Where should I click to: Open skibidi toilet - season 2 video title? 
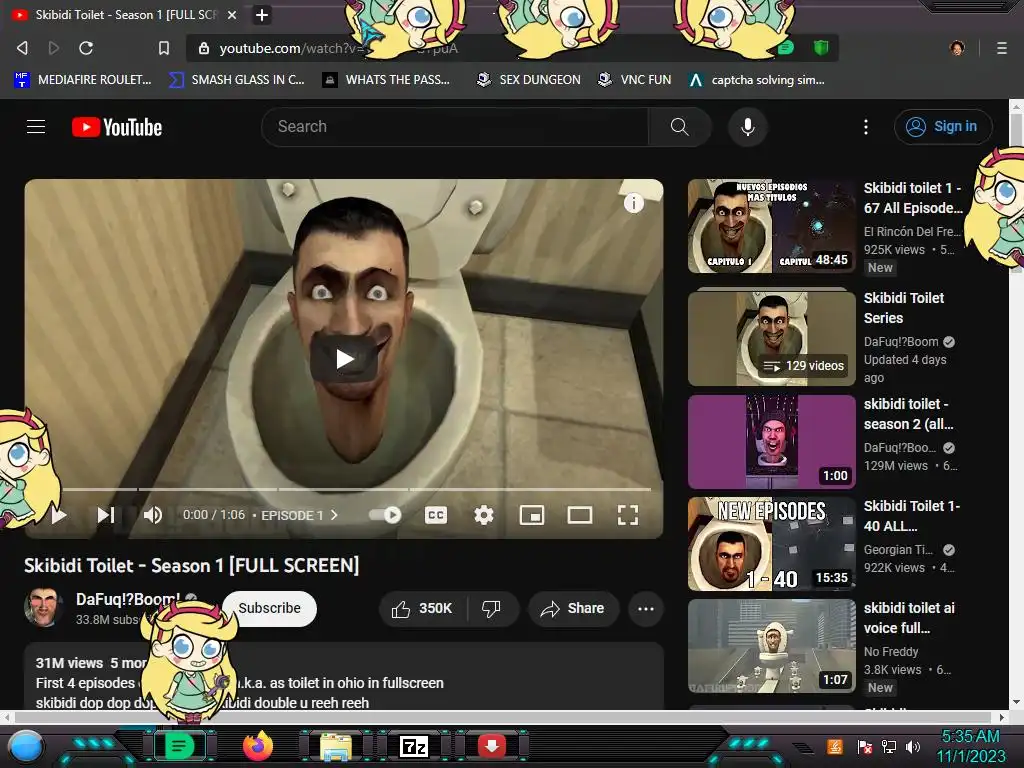(908, 414)
